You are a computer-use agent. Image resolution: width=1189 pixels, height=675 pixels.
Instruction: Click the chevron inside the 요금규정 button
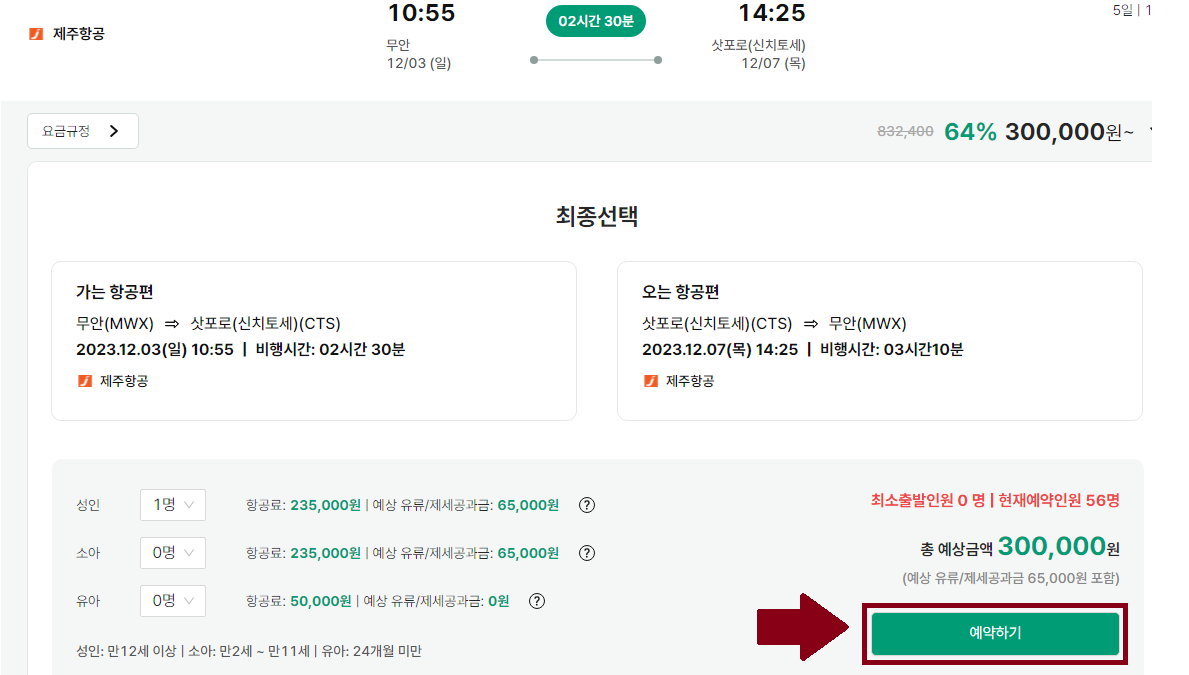(x=114, y=131)
